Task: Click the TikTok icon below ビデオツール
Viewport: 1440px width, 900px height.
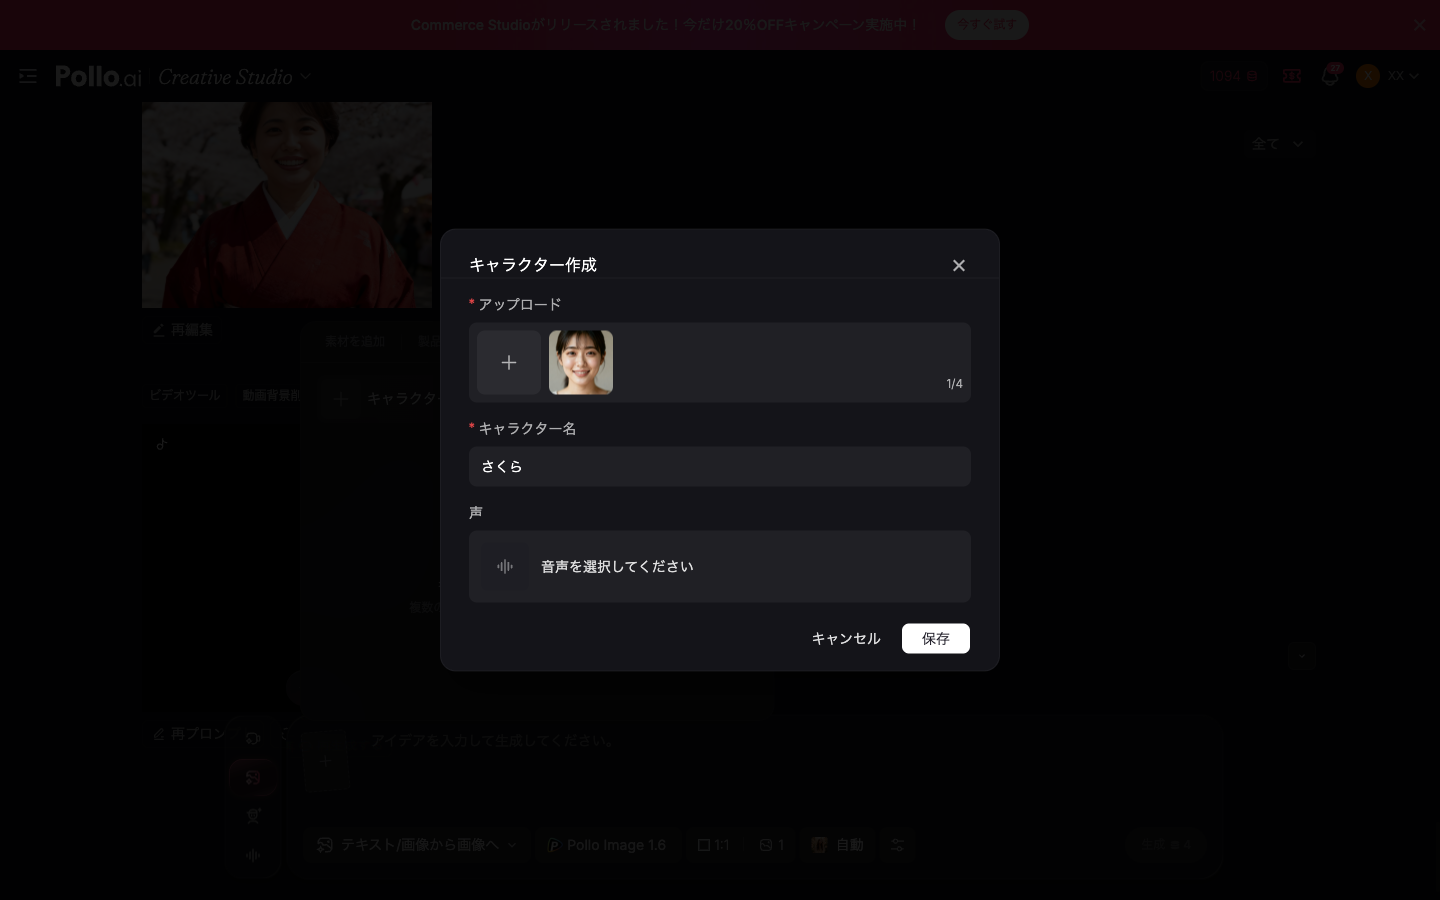Action: click(x=161, y=444)
